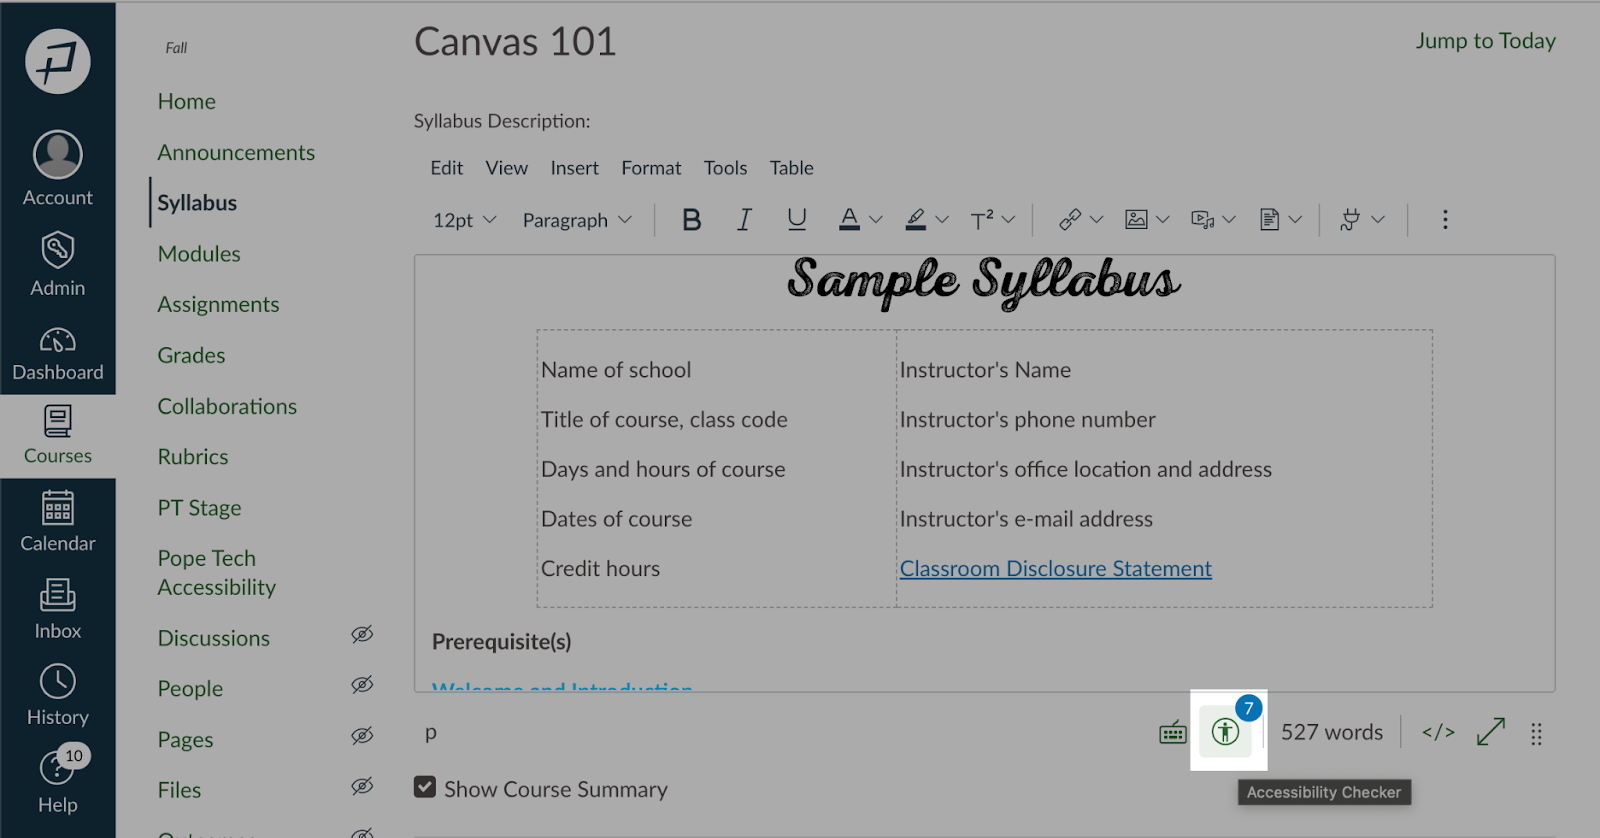Expand the highlight color dropdown arrow
The height and width of the screenshot is (838, 1600).
coord(942,220)
